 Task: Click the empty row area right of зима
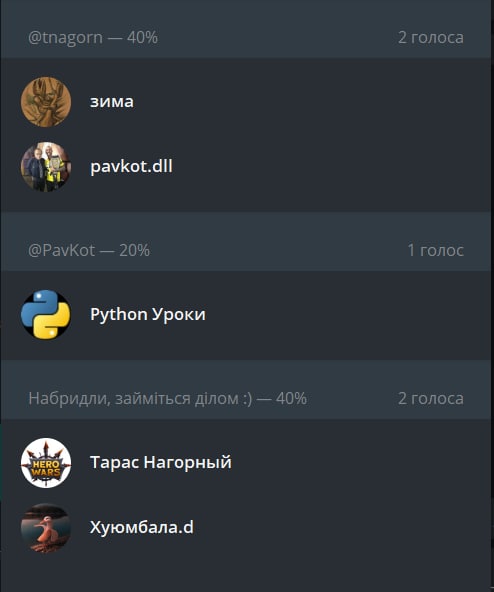(313, 102)
